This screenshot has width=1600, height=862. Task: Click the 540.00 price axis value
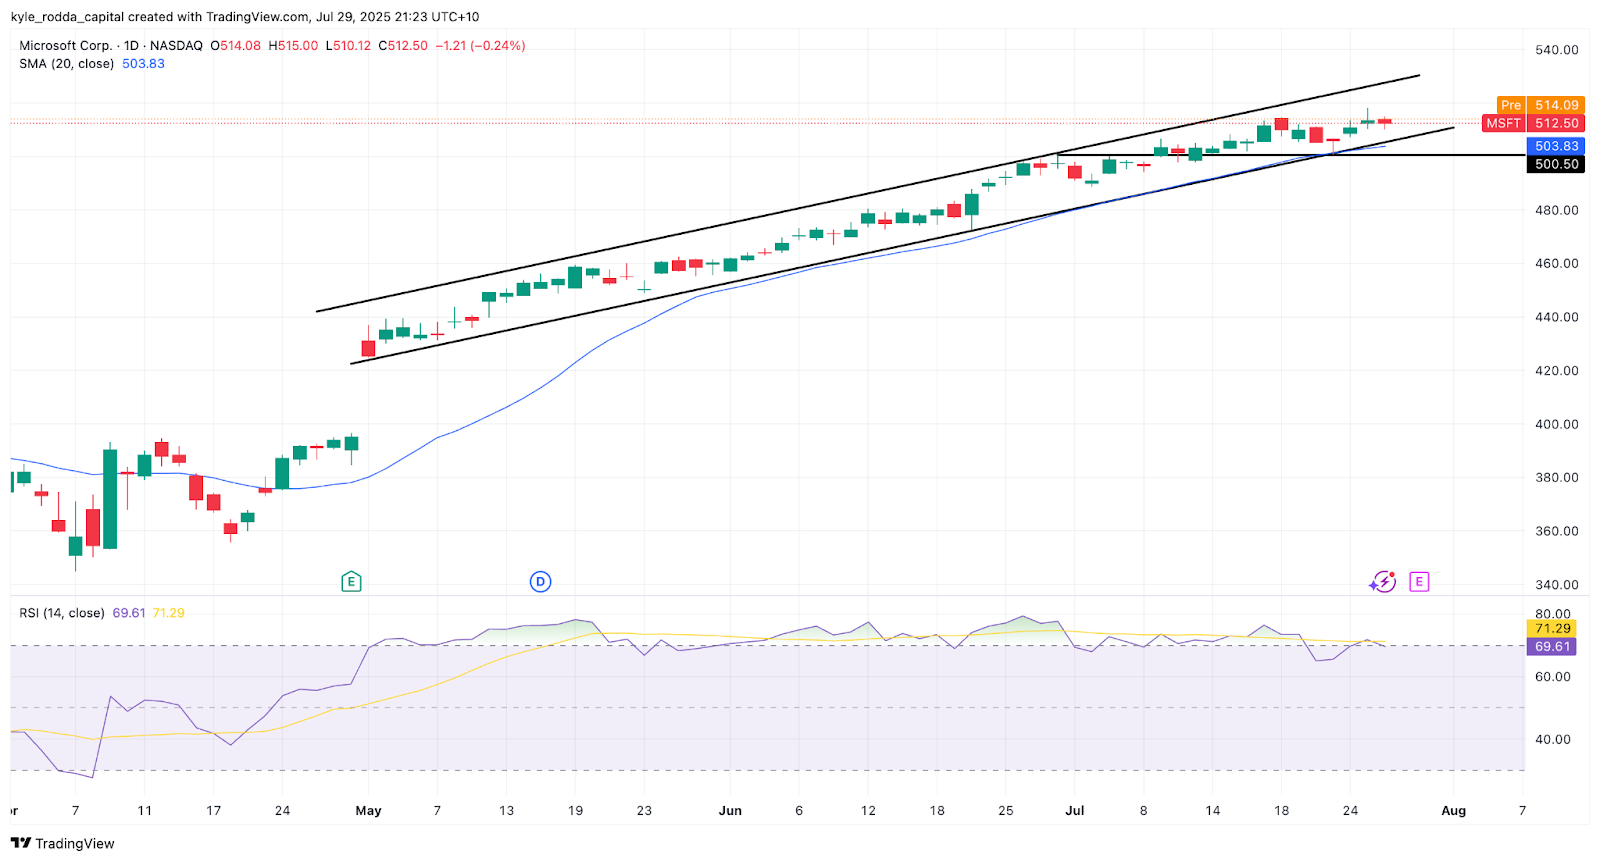coord(1557,50)
